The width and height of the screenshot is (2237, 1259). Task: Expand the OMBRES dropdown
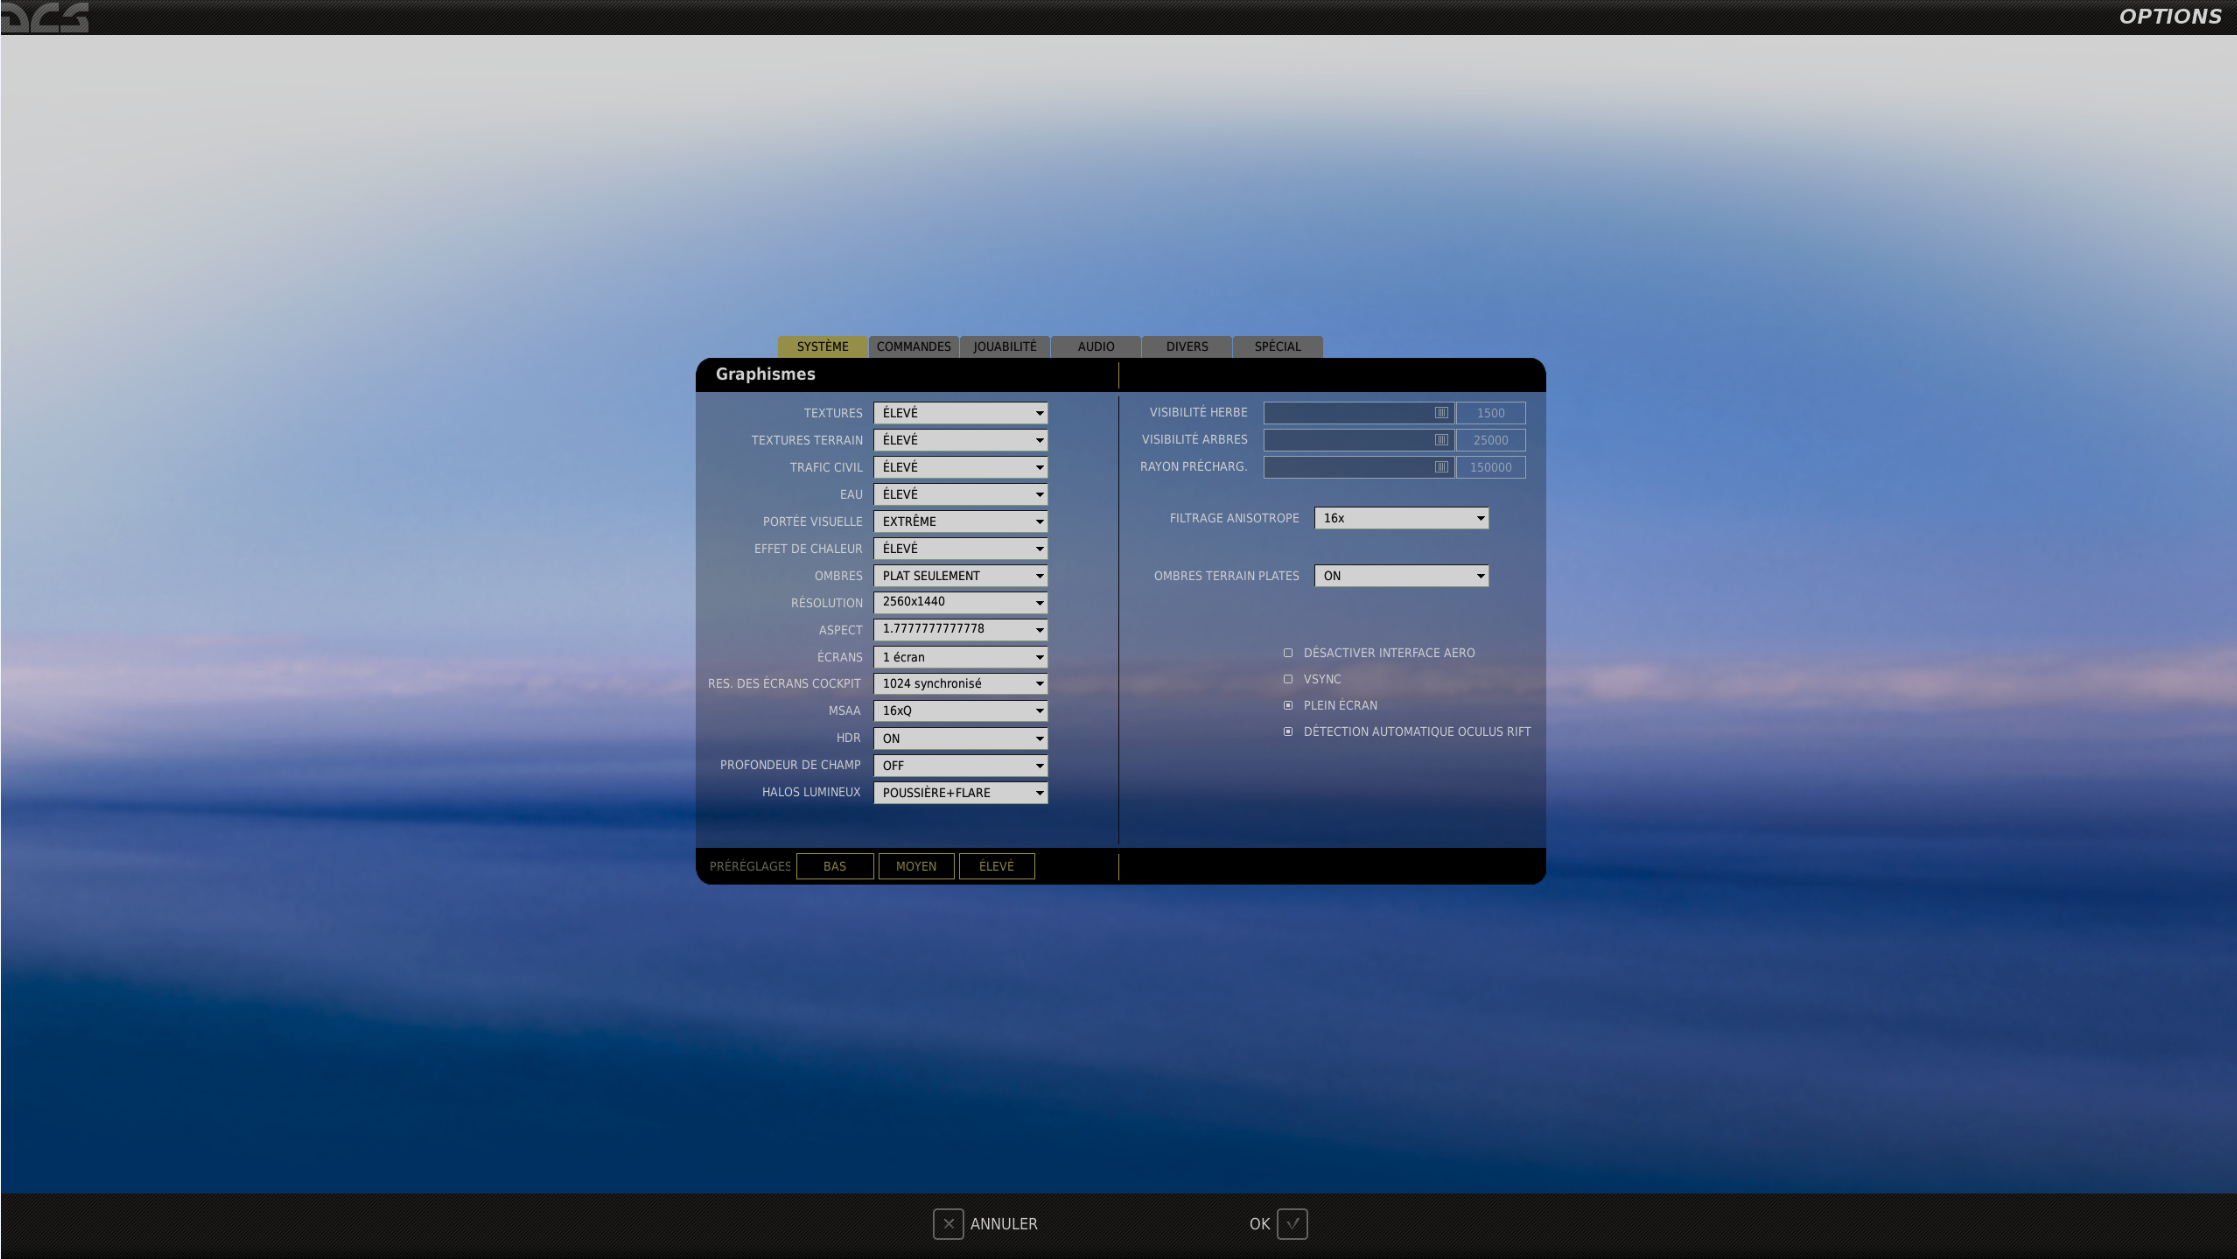click(960, 576)
